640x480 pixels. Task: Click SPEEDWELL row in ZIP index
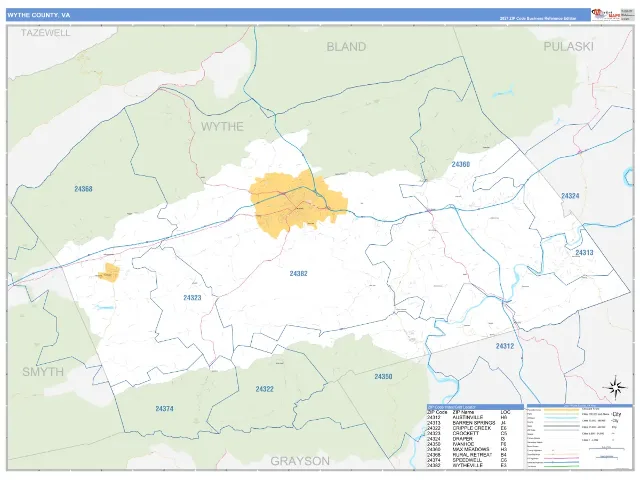click(468, 460)
